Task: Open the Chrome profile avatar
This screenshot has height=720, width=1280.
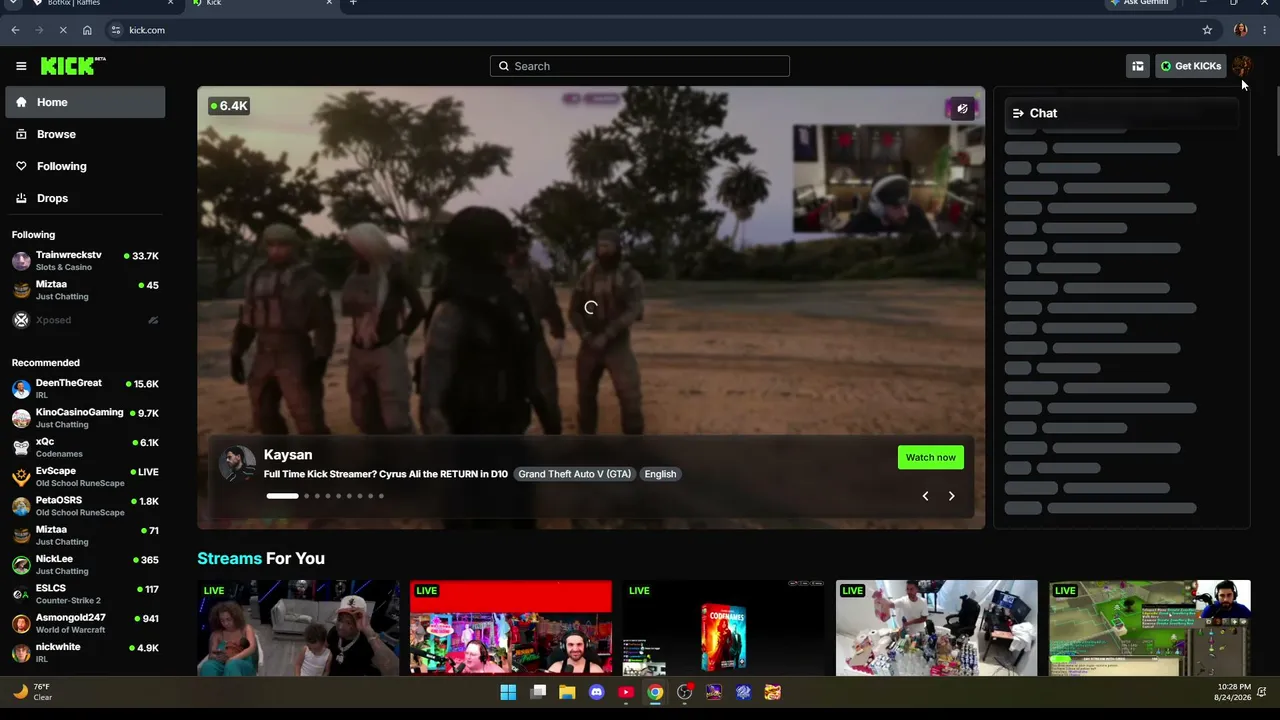Action: [1241, 30]
